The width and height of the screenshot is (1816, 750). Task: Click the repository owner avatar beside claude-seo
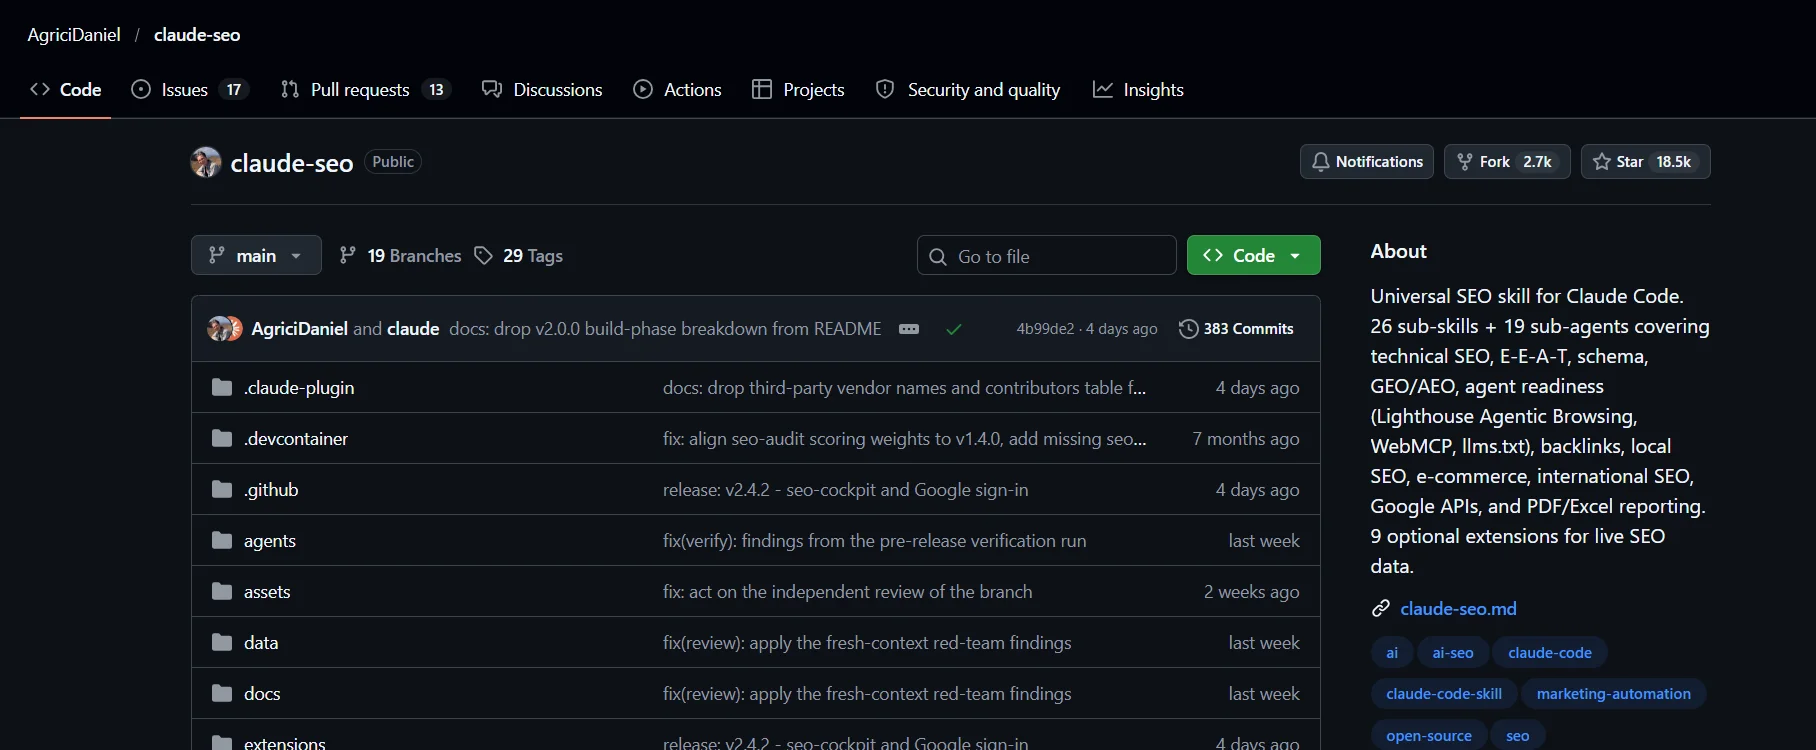(x=206, y=162)
